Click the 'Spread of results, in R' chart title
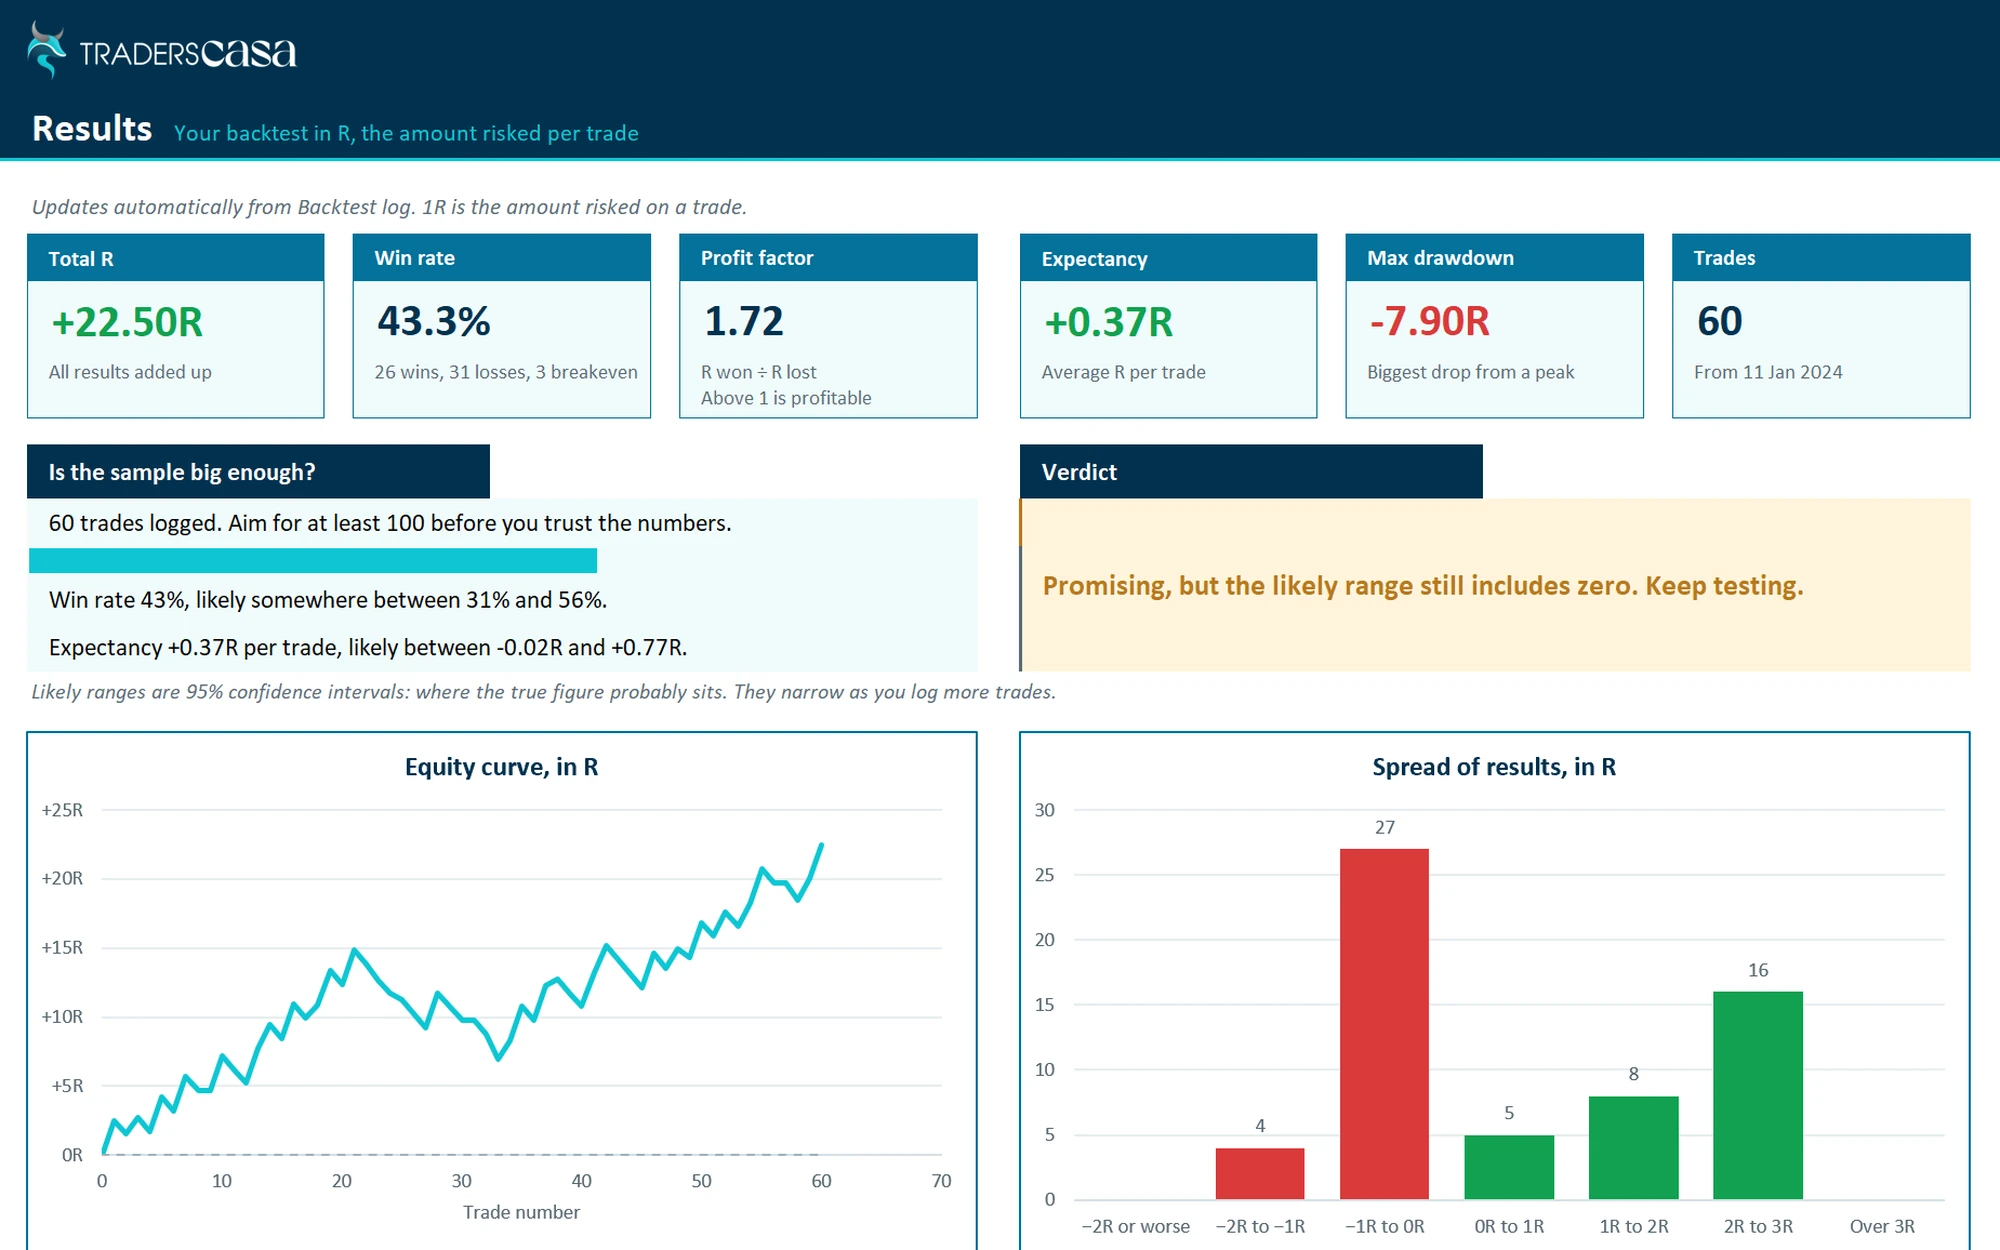Image resolution: width=2000 pixels, height=1250 pixels. (1494, 767)
